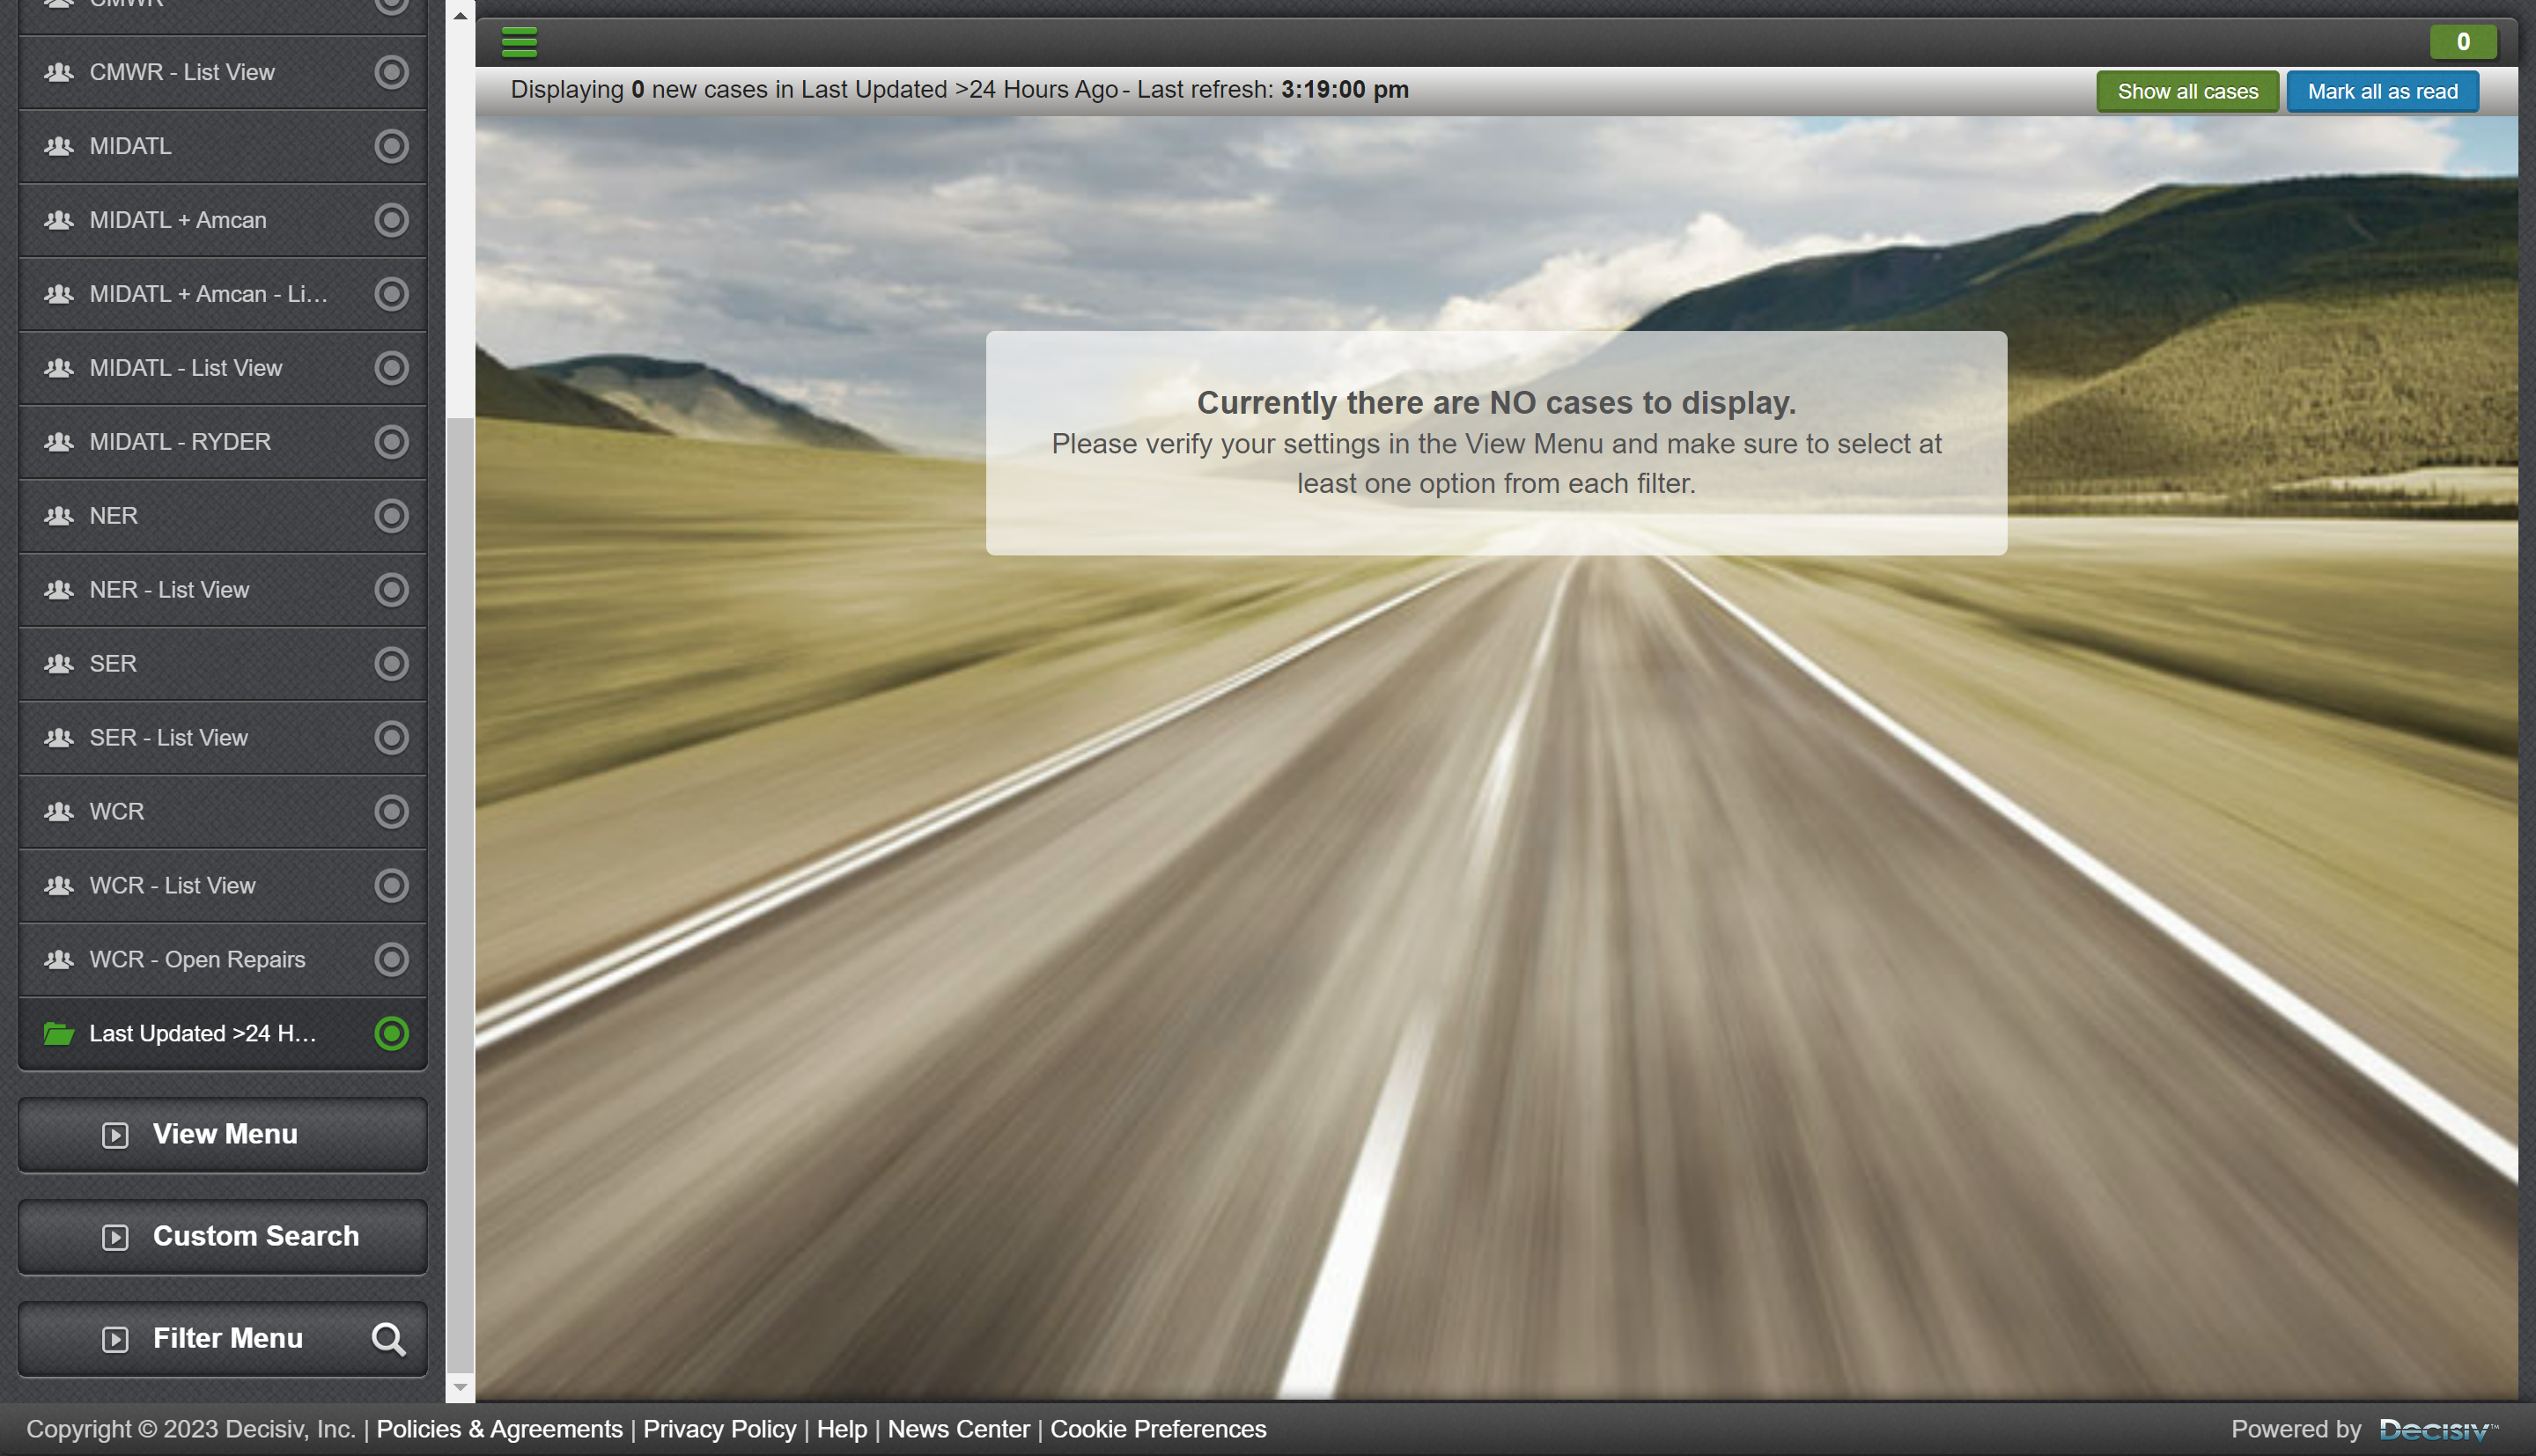The image size is (2536, 1456).
Task: Select the CMWR - List View radio button
Action: coord(391,72)
